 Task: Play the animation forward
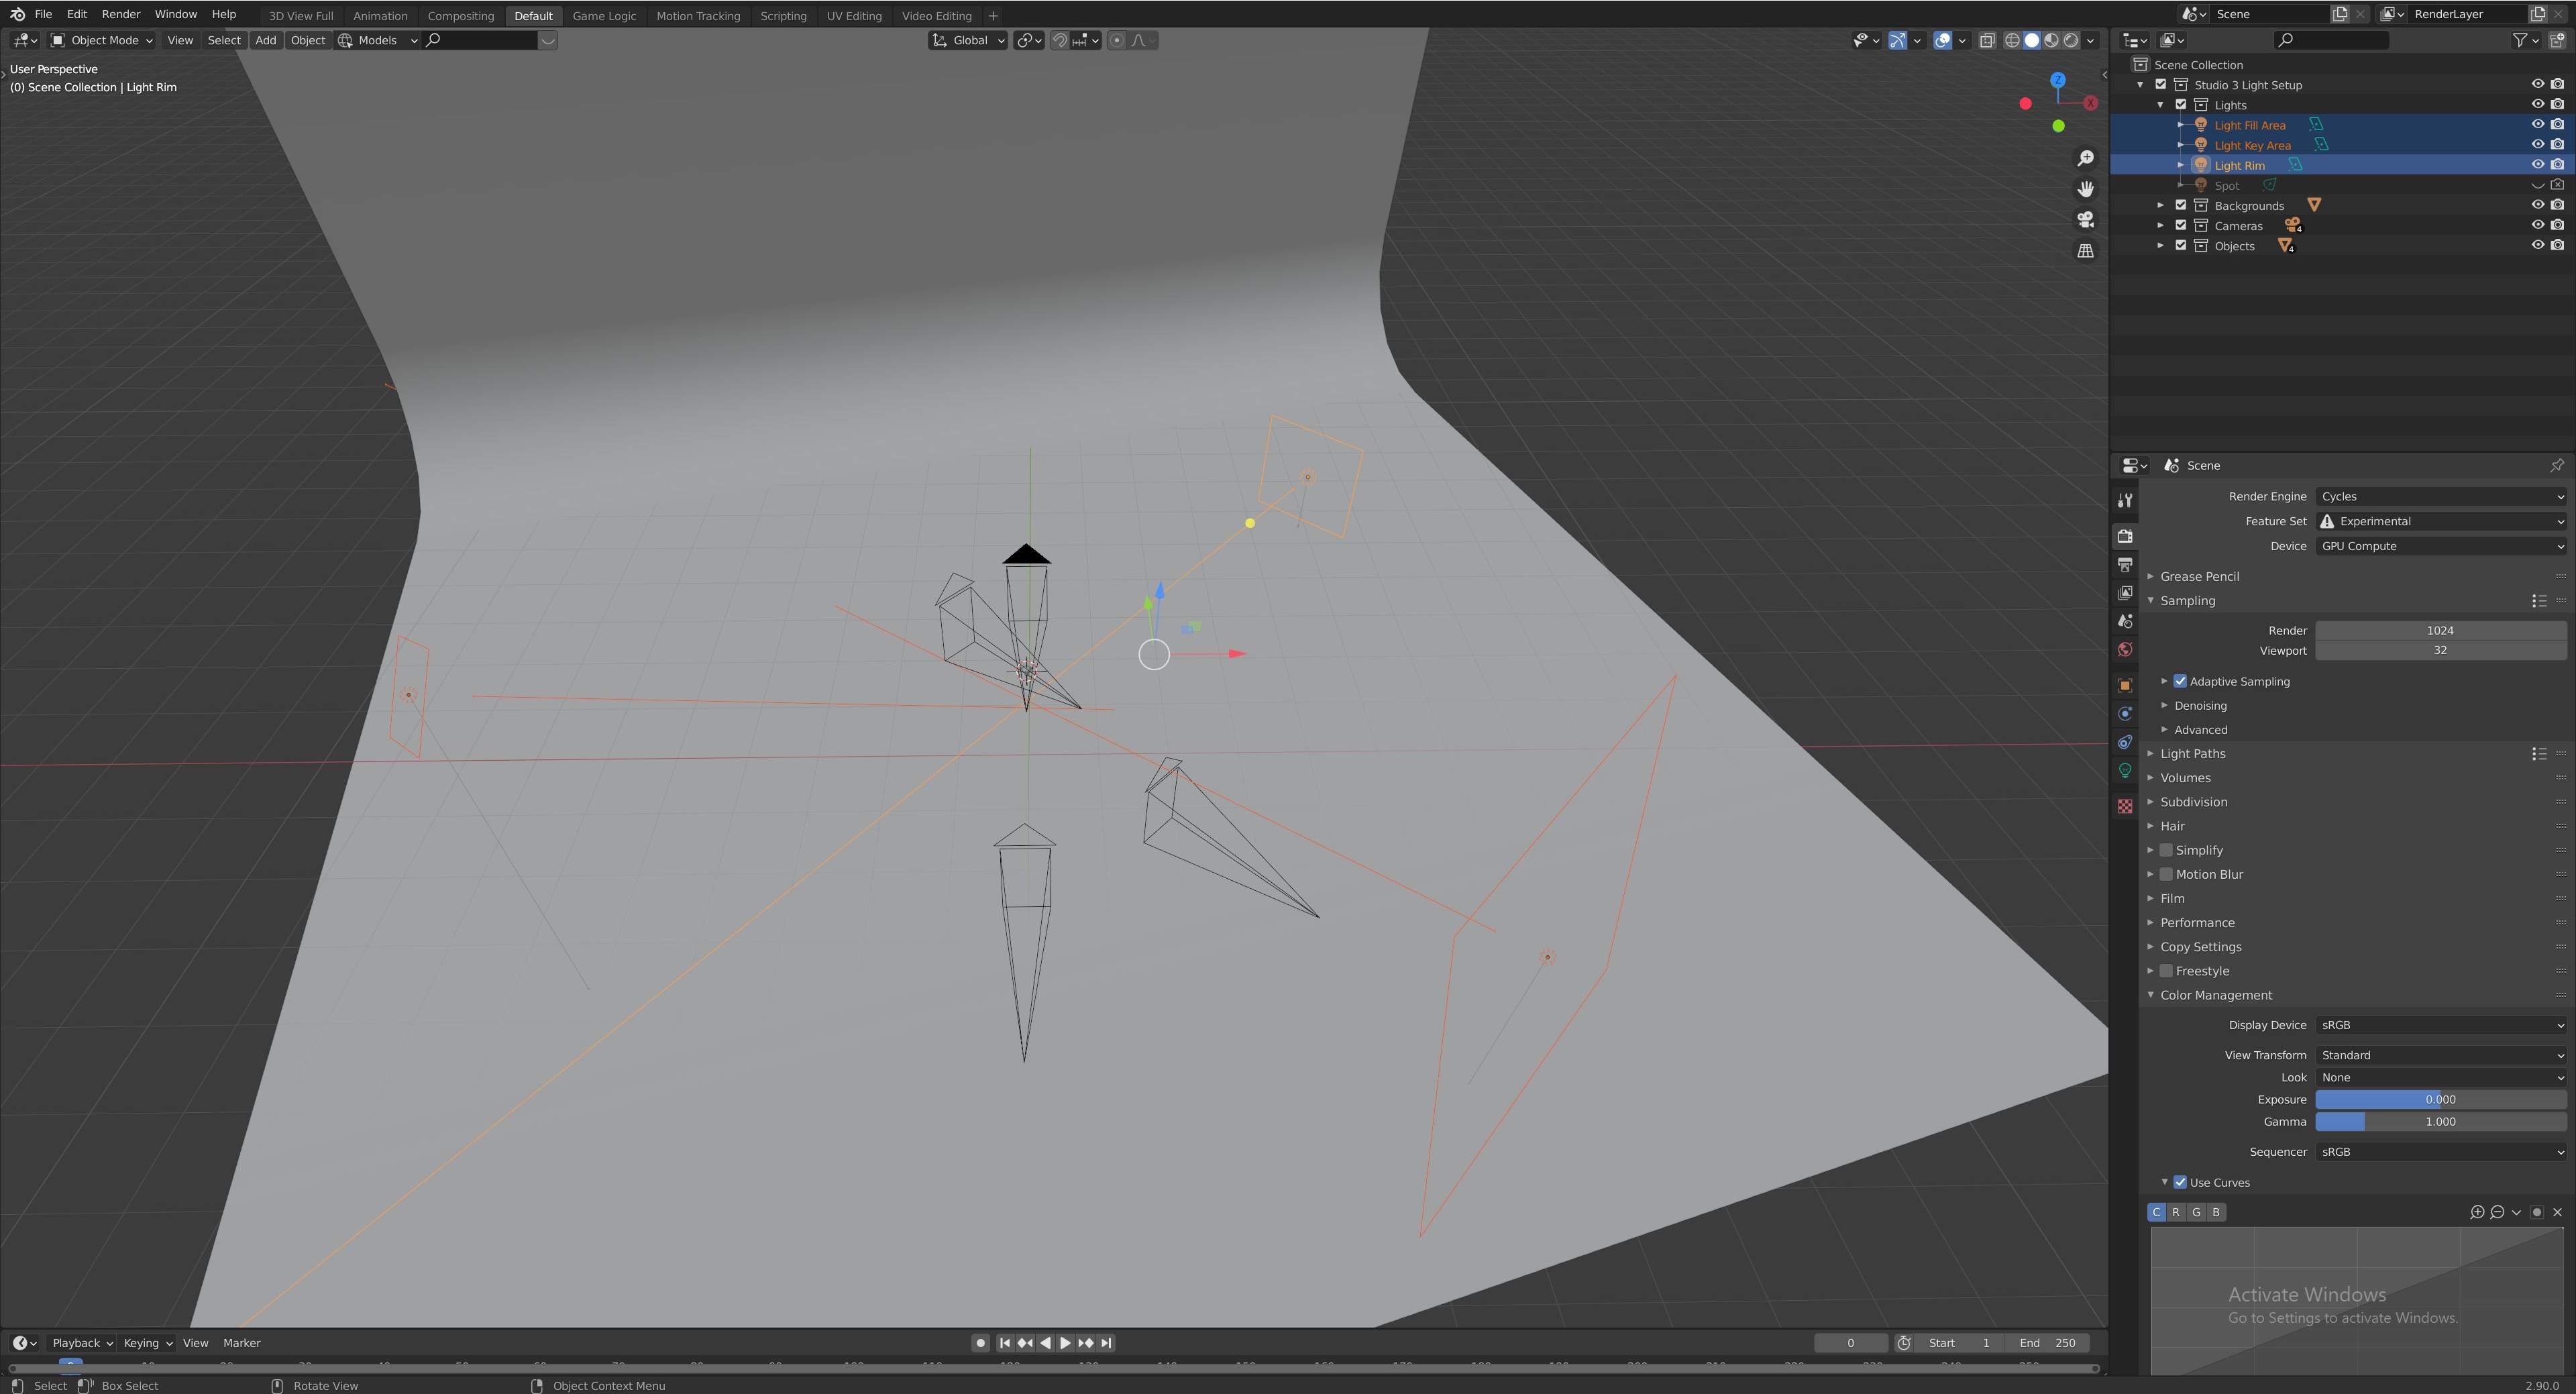click(x=1065, y=1343)
